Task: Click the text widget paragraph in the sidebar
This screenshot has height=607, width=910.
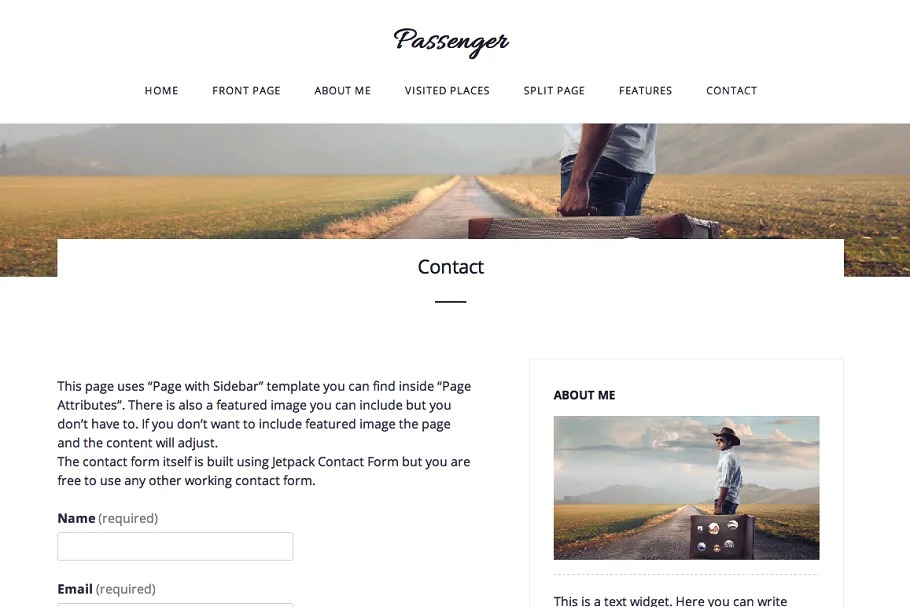Action: click(670, 601)
